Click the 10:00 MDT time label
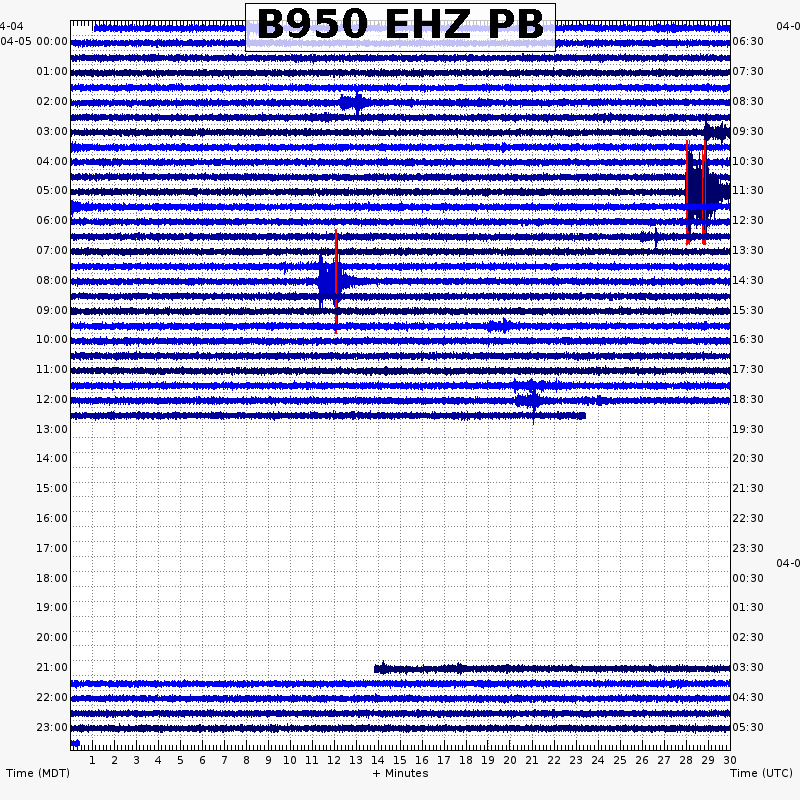The image size is (800, 800). (52, 339)
